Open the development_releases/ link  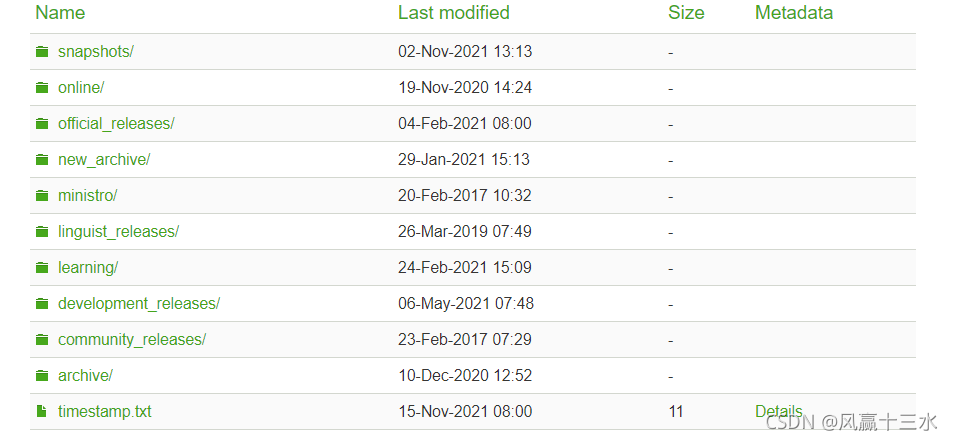point(139,303)
